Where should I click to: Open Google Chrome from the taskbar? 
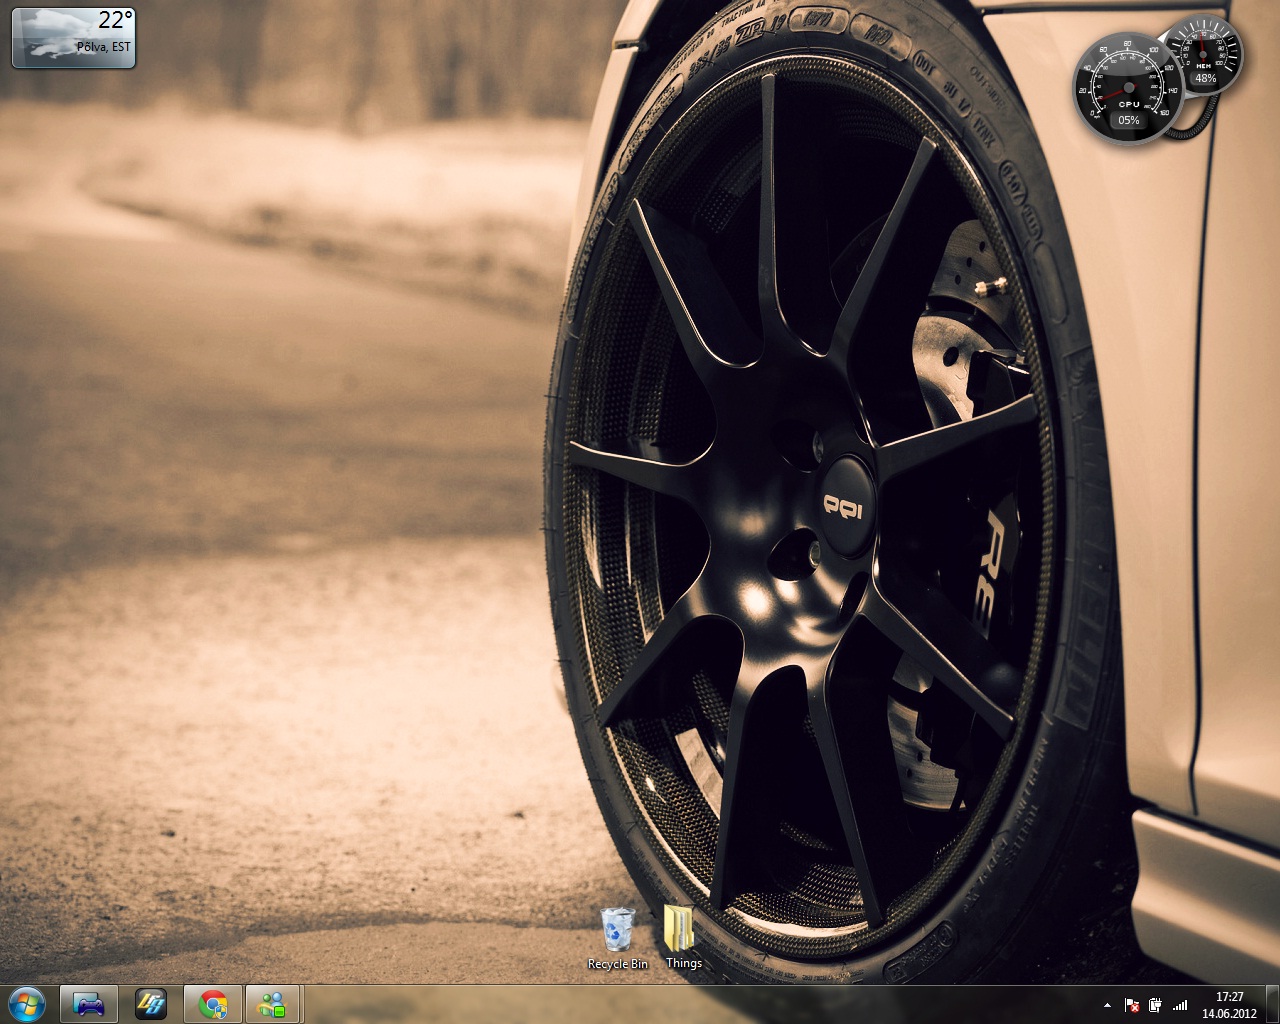(213, 1004)
